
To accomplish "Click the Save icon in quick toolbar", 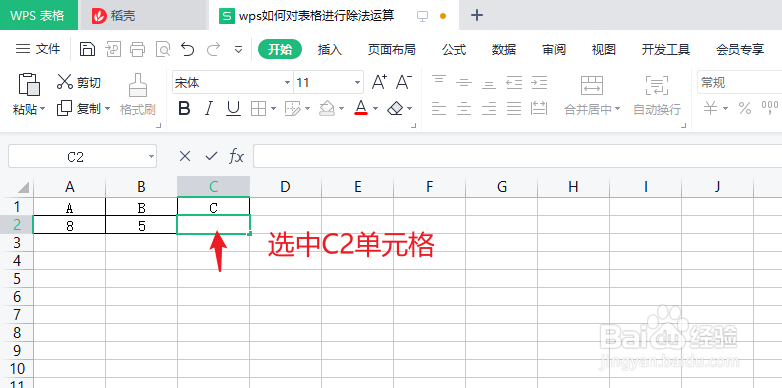I will 88,49.
